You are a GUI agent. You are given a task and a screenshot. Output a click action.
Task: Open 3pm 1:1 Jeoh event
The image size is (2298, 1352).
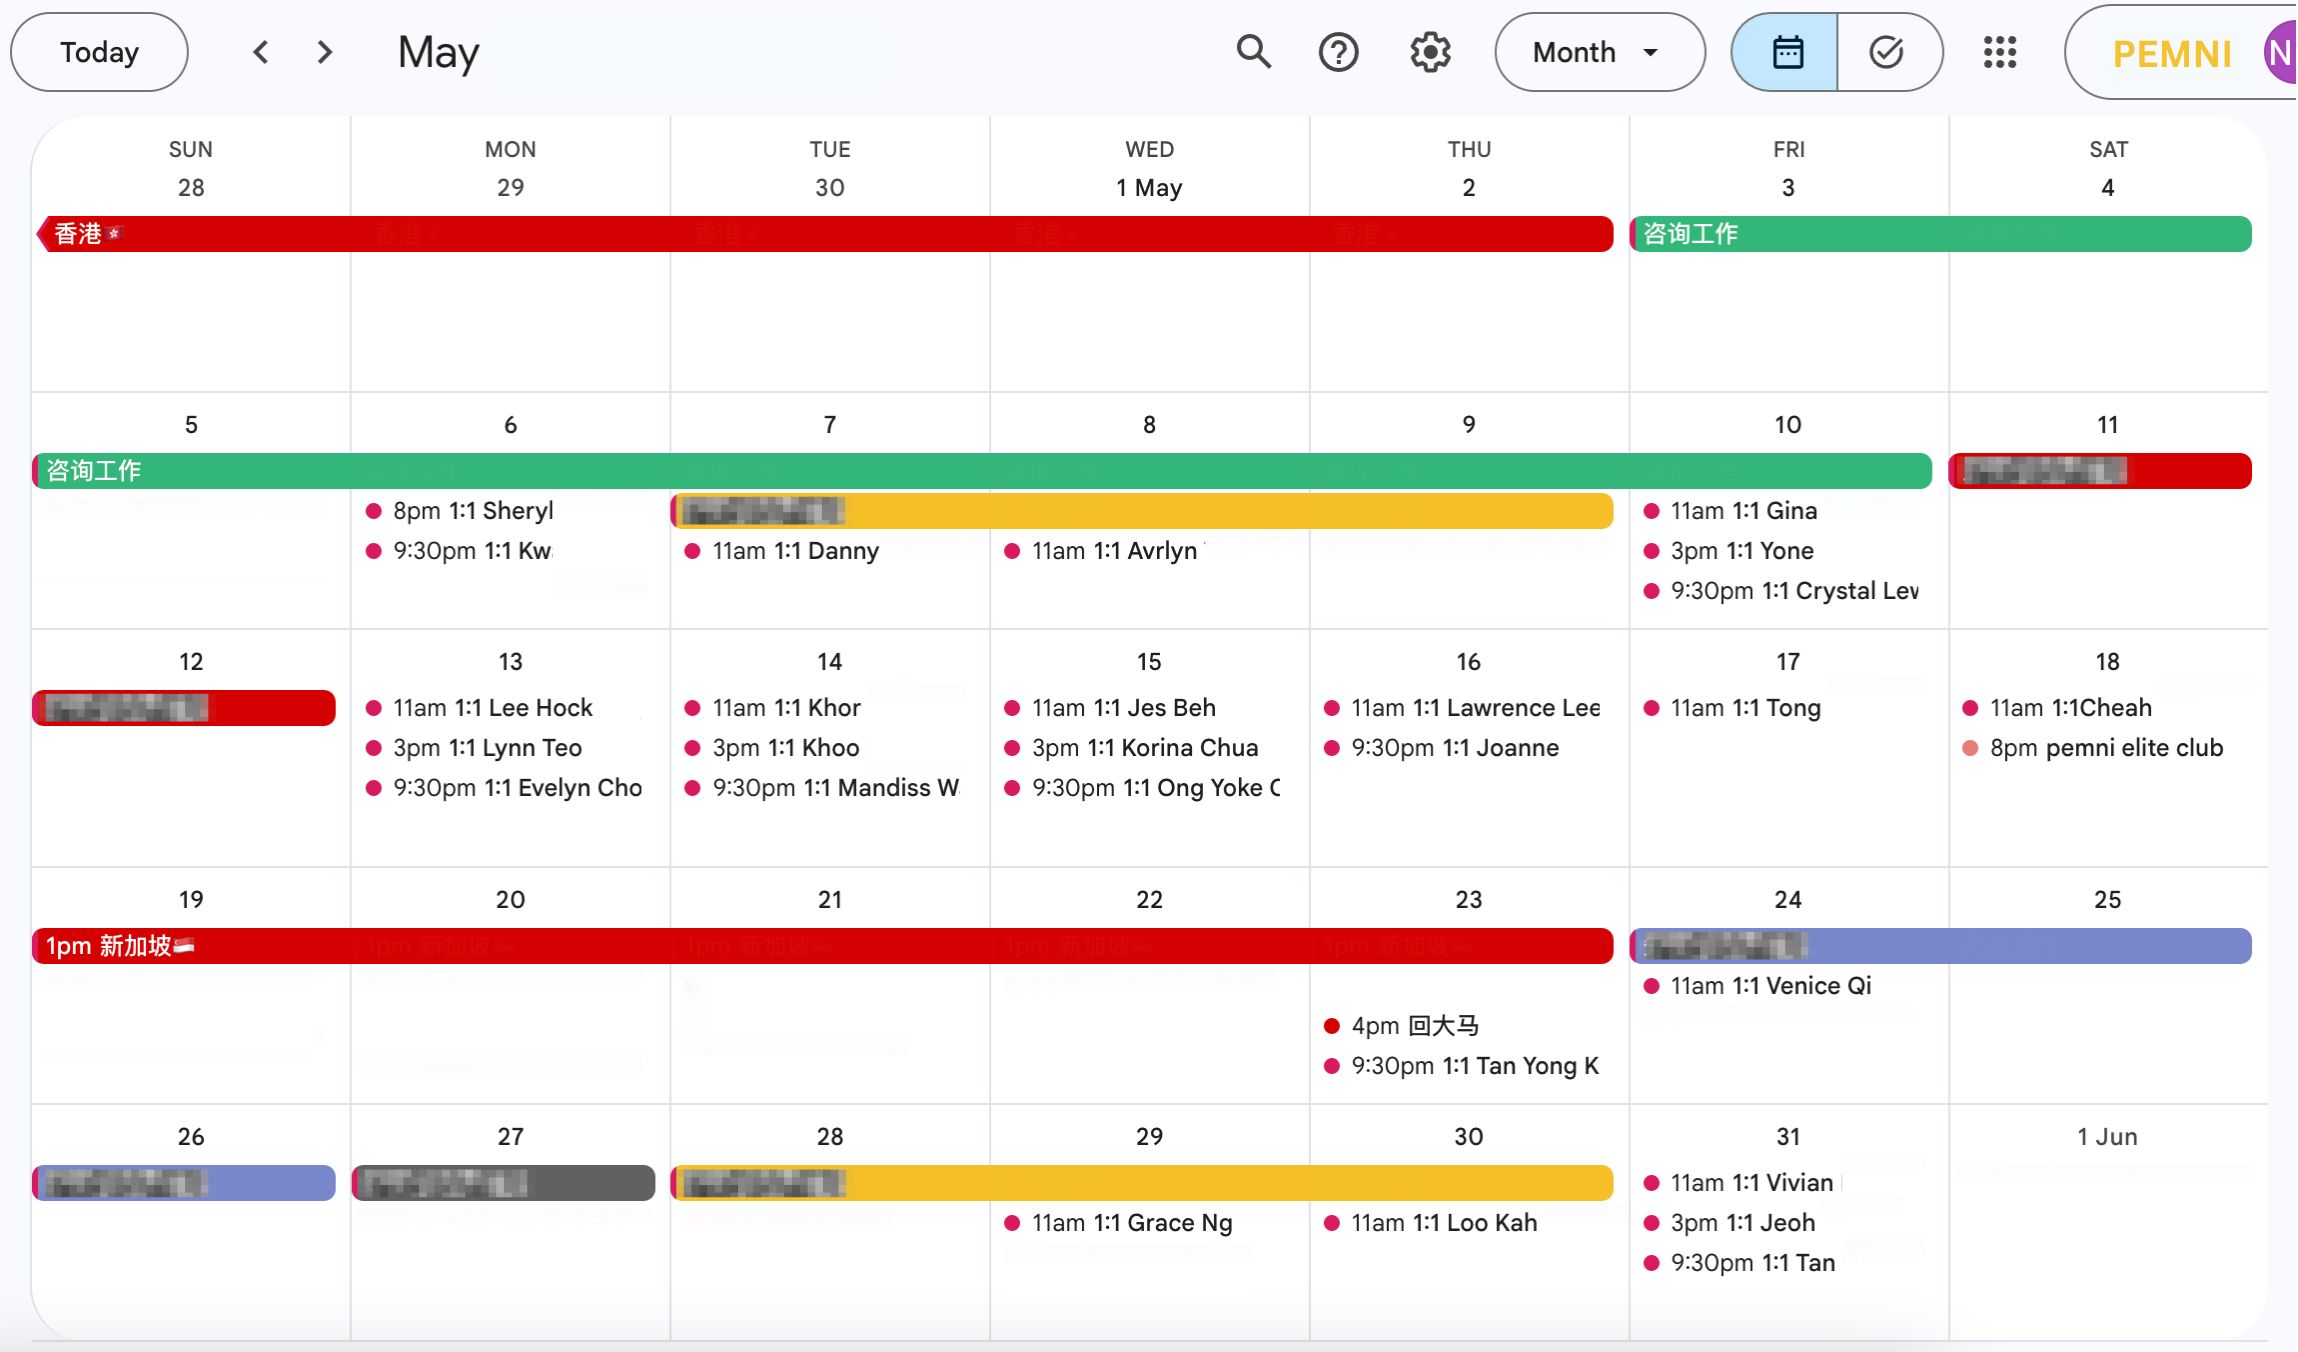click(x=1729, y=1223)
